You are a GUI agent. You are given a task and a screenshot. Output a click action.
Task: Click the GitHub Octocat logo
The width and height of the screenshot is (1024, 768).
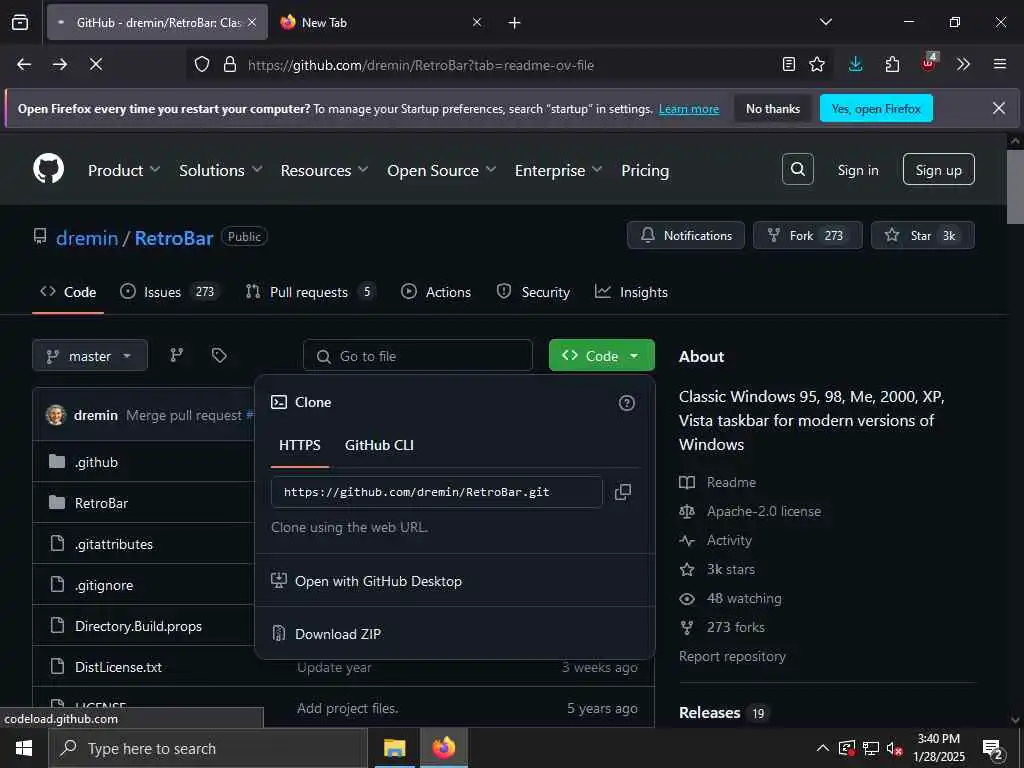click(x=48, y=169)
